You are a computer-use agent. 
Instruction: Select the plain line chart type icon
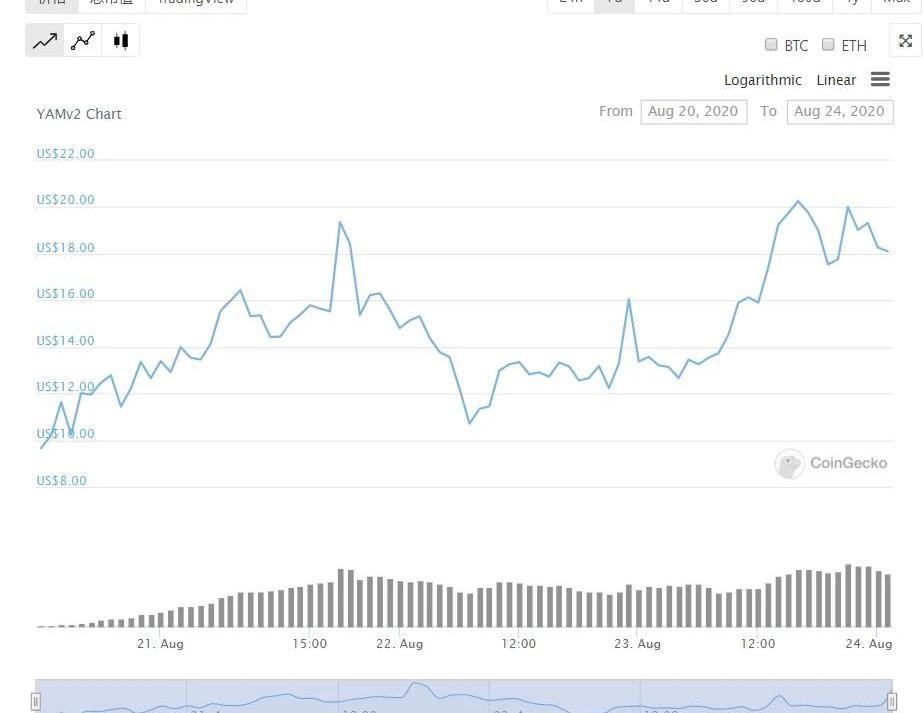click(x=45, y=41)
